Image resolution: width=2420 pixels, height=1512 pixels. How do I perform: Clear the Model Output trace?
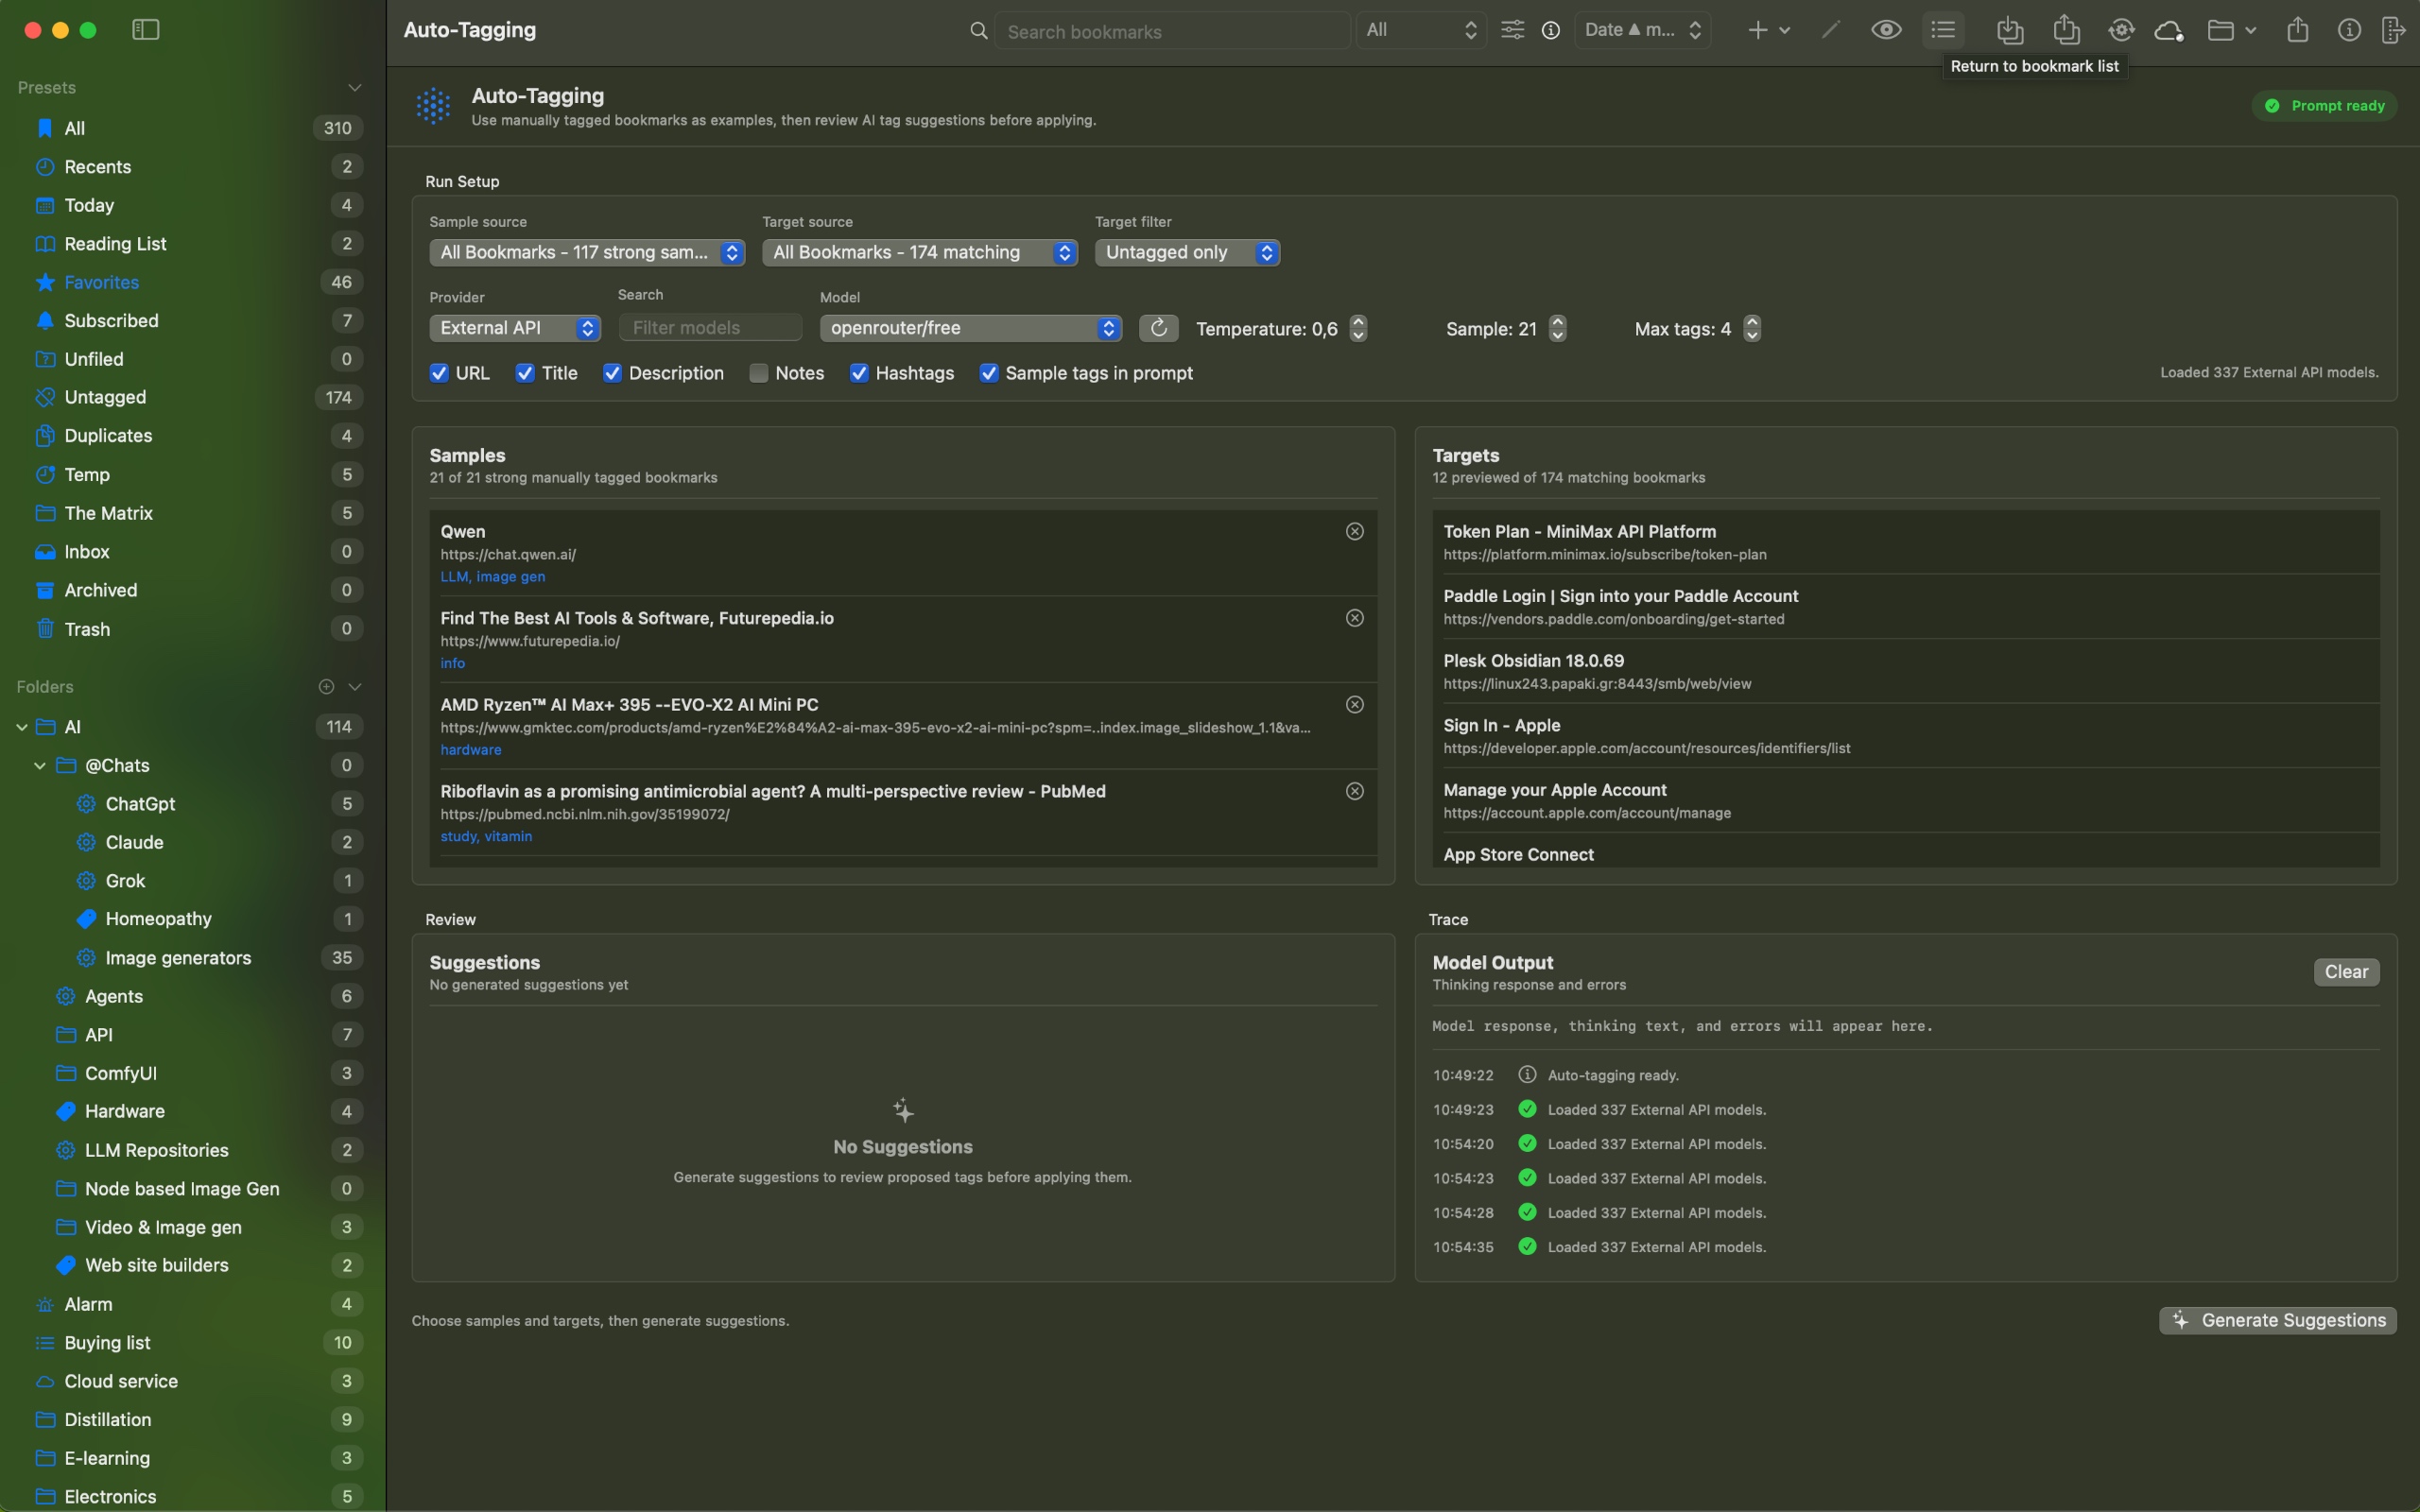(2346, 971)
